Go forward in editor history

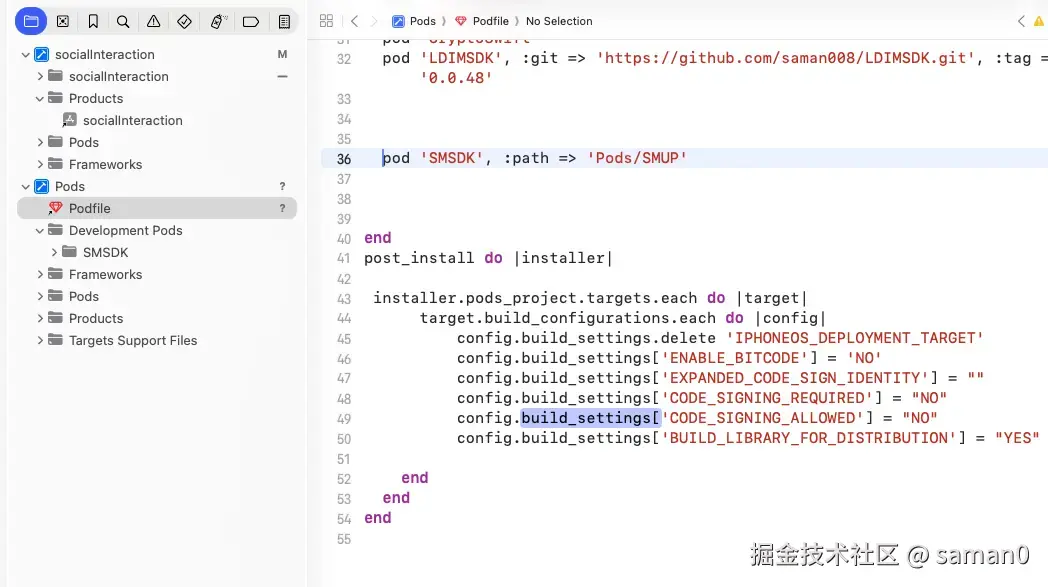click(x=374, y=21)
